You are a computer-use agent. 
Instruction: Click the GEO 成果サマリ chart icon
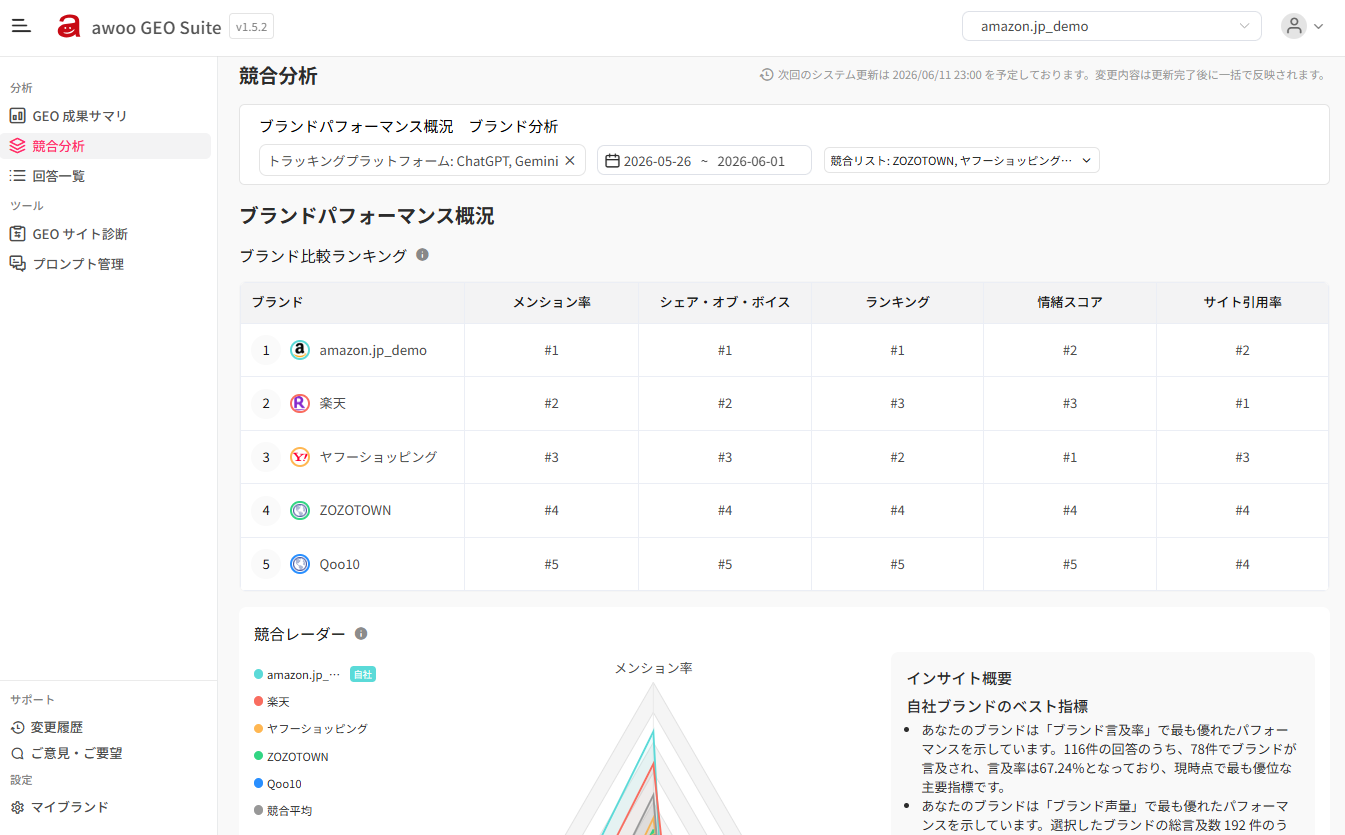pos(17,116)
